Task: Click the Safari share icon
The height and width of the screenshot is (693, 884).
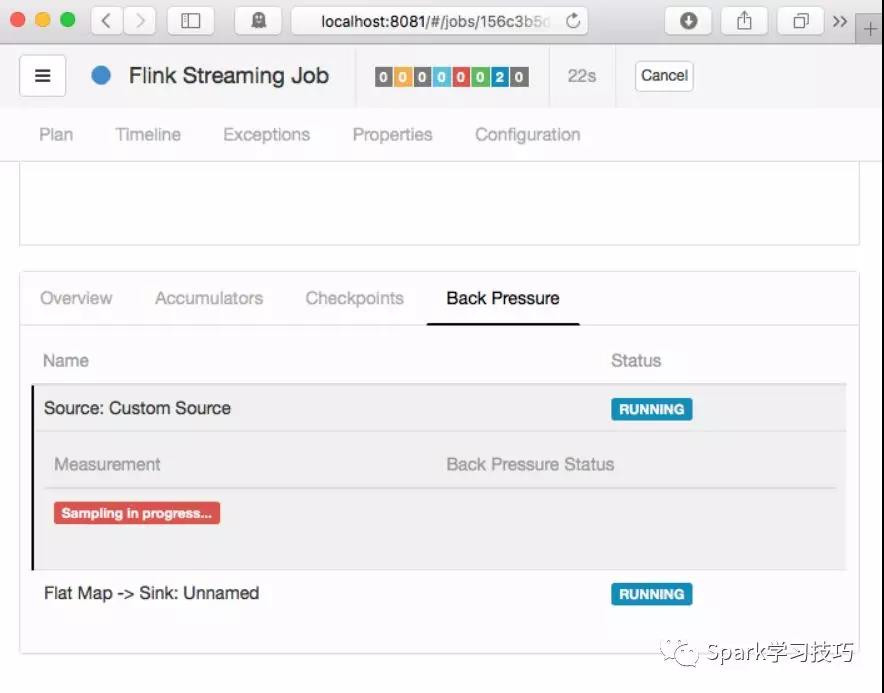Action: [x=744, y=21]
